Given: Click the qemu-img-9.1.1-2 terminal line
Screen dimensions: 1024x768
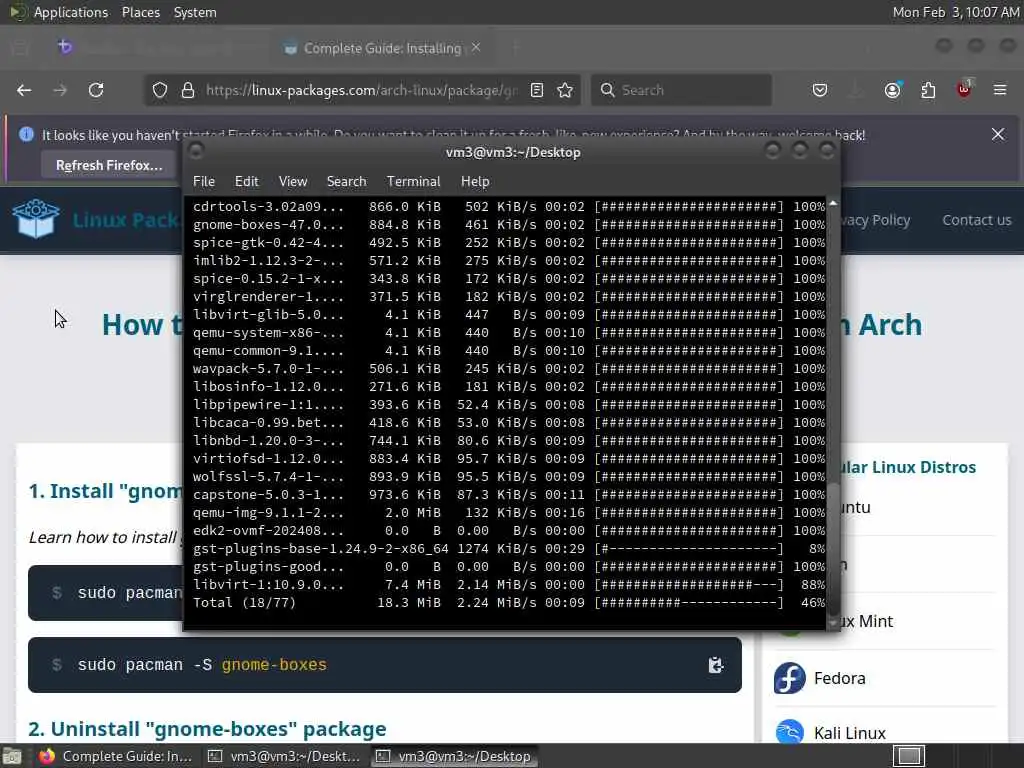Looking at the screenshot, I should coord(509,513).
